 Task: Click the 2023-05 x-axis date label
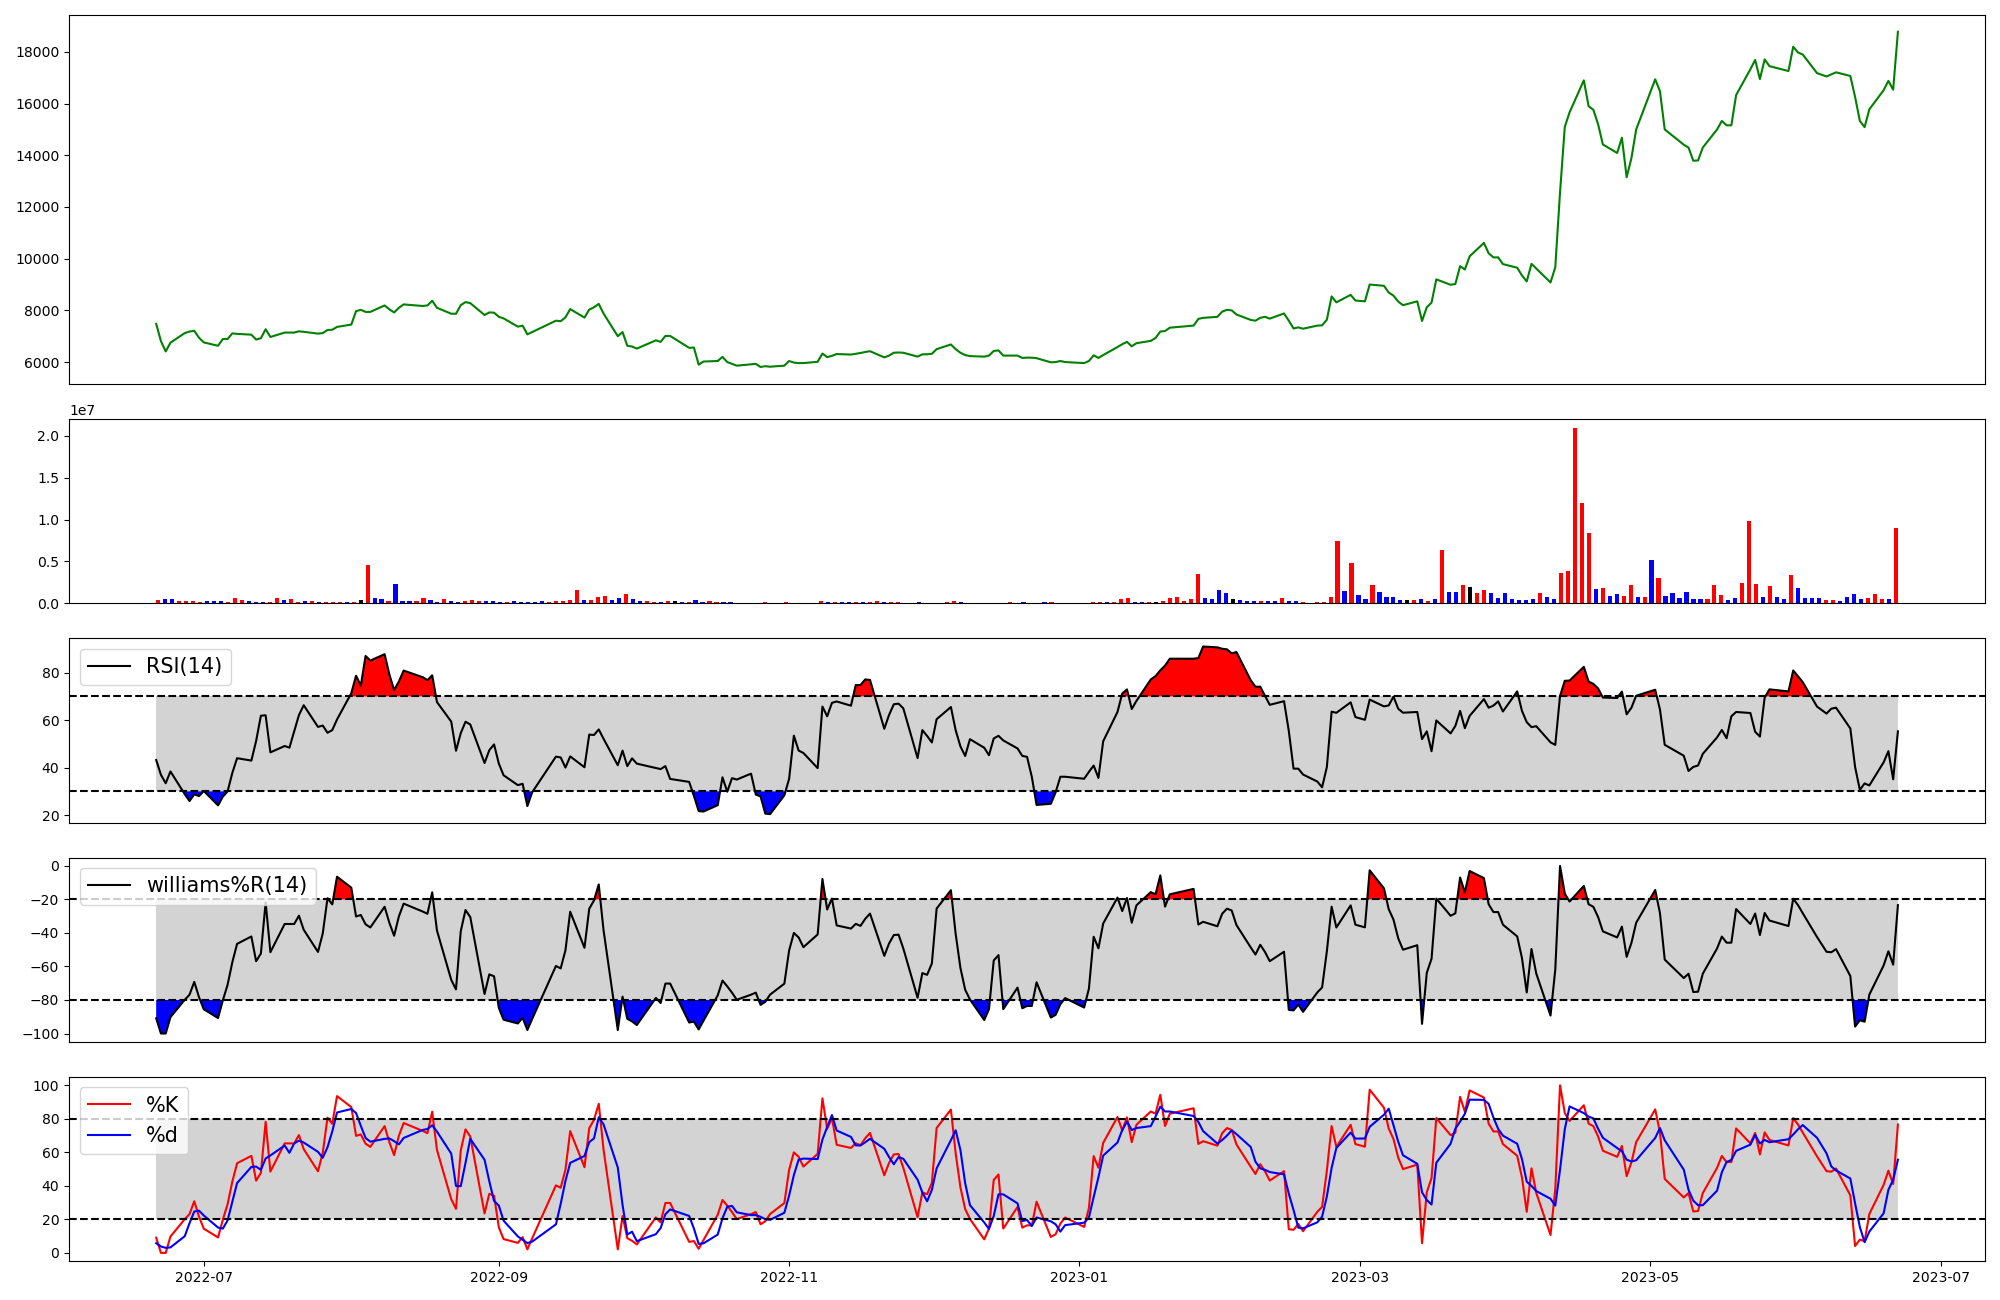tap(1649, 1277)
